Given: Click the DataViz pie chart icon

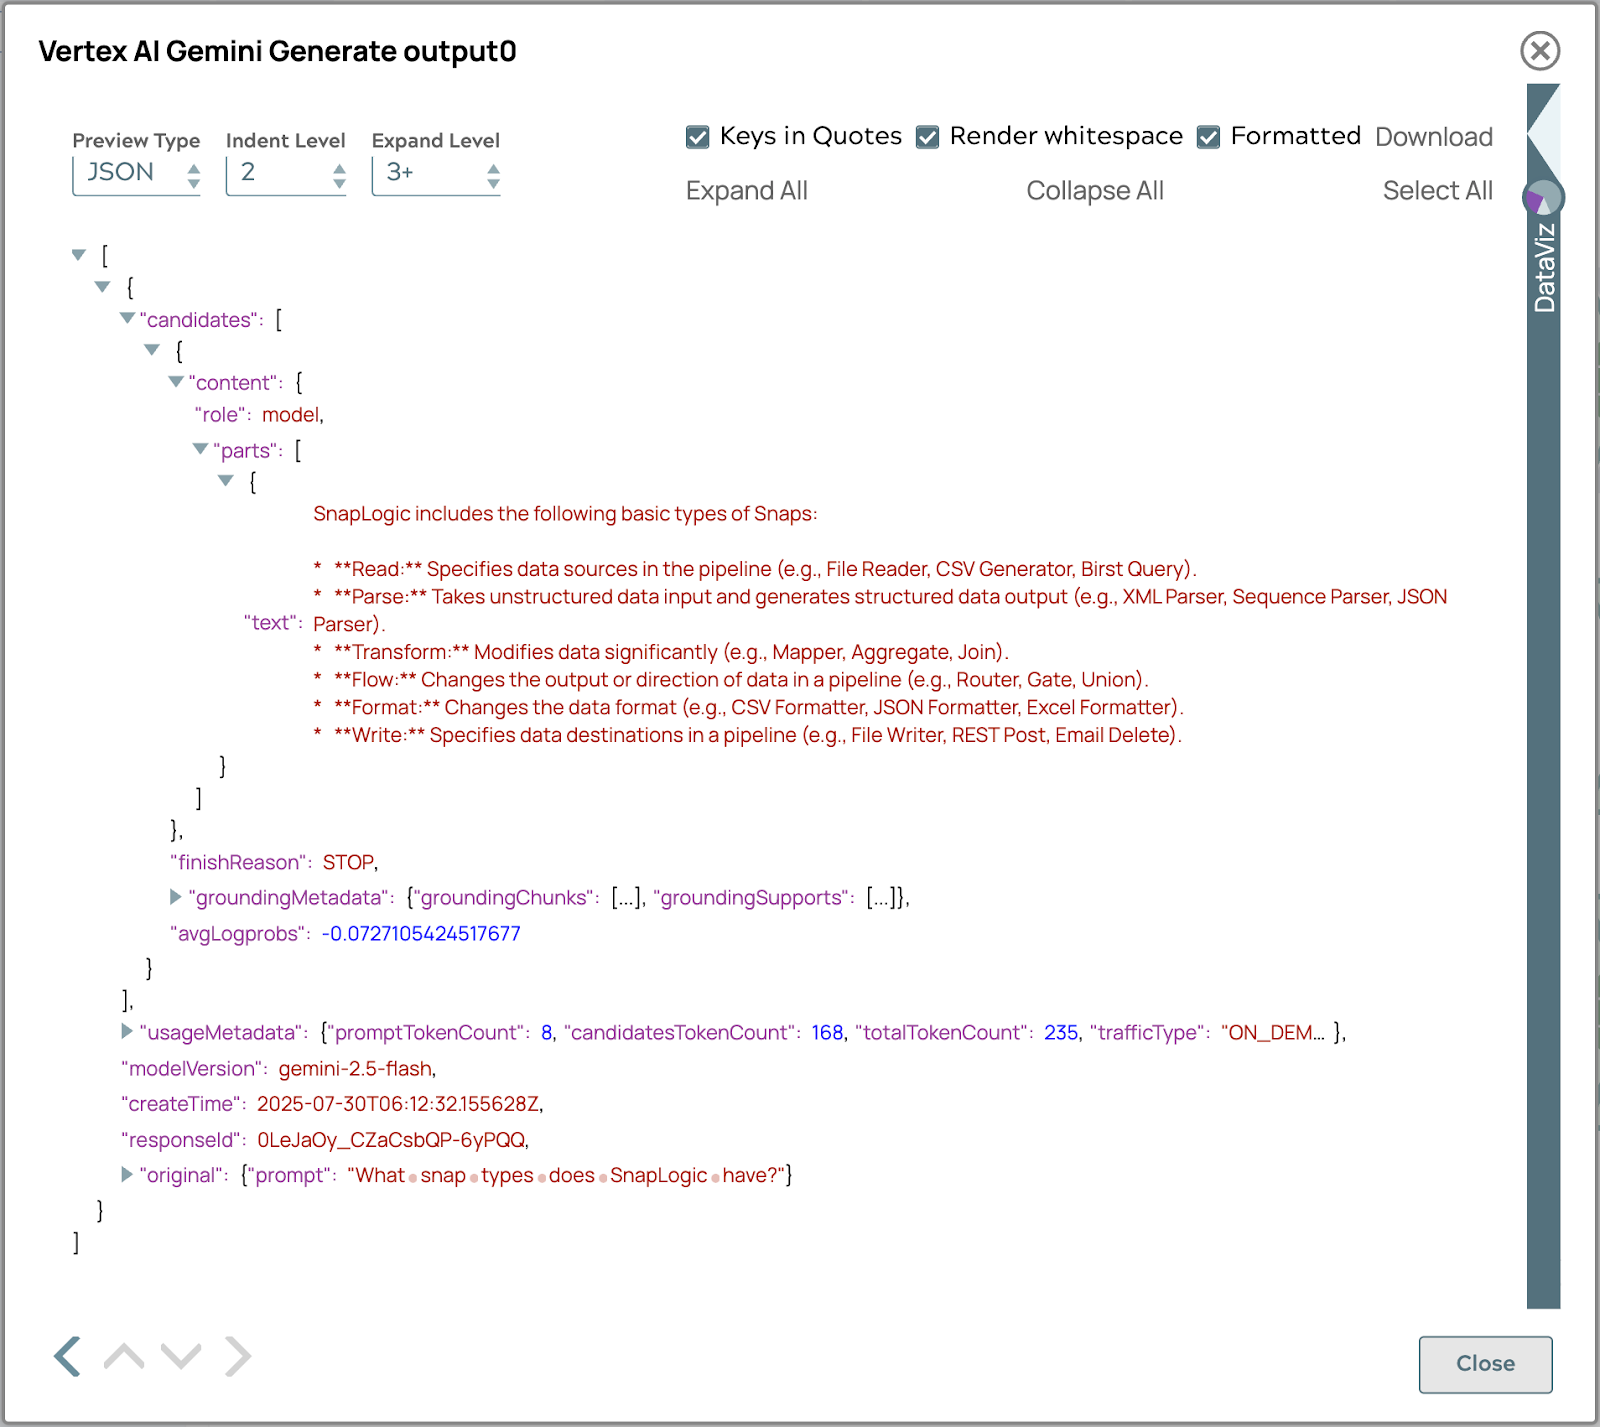Looking at the screenshot, I should tap(1543, 198).
